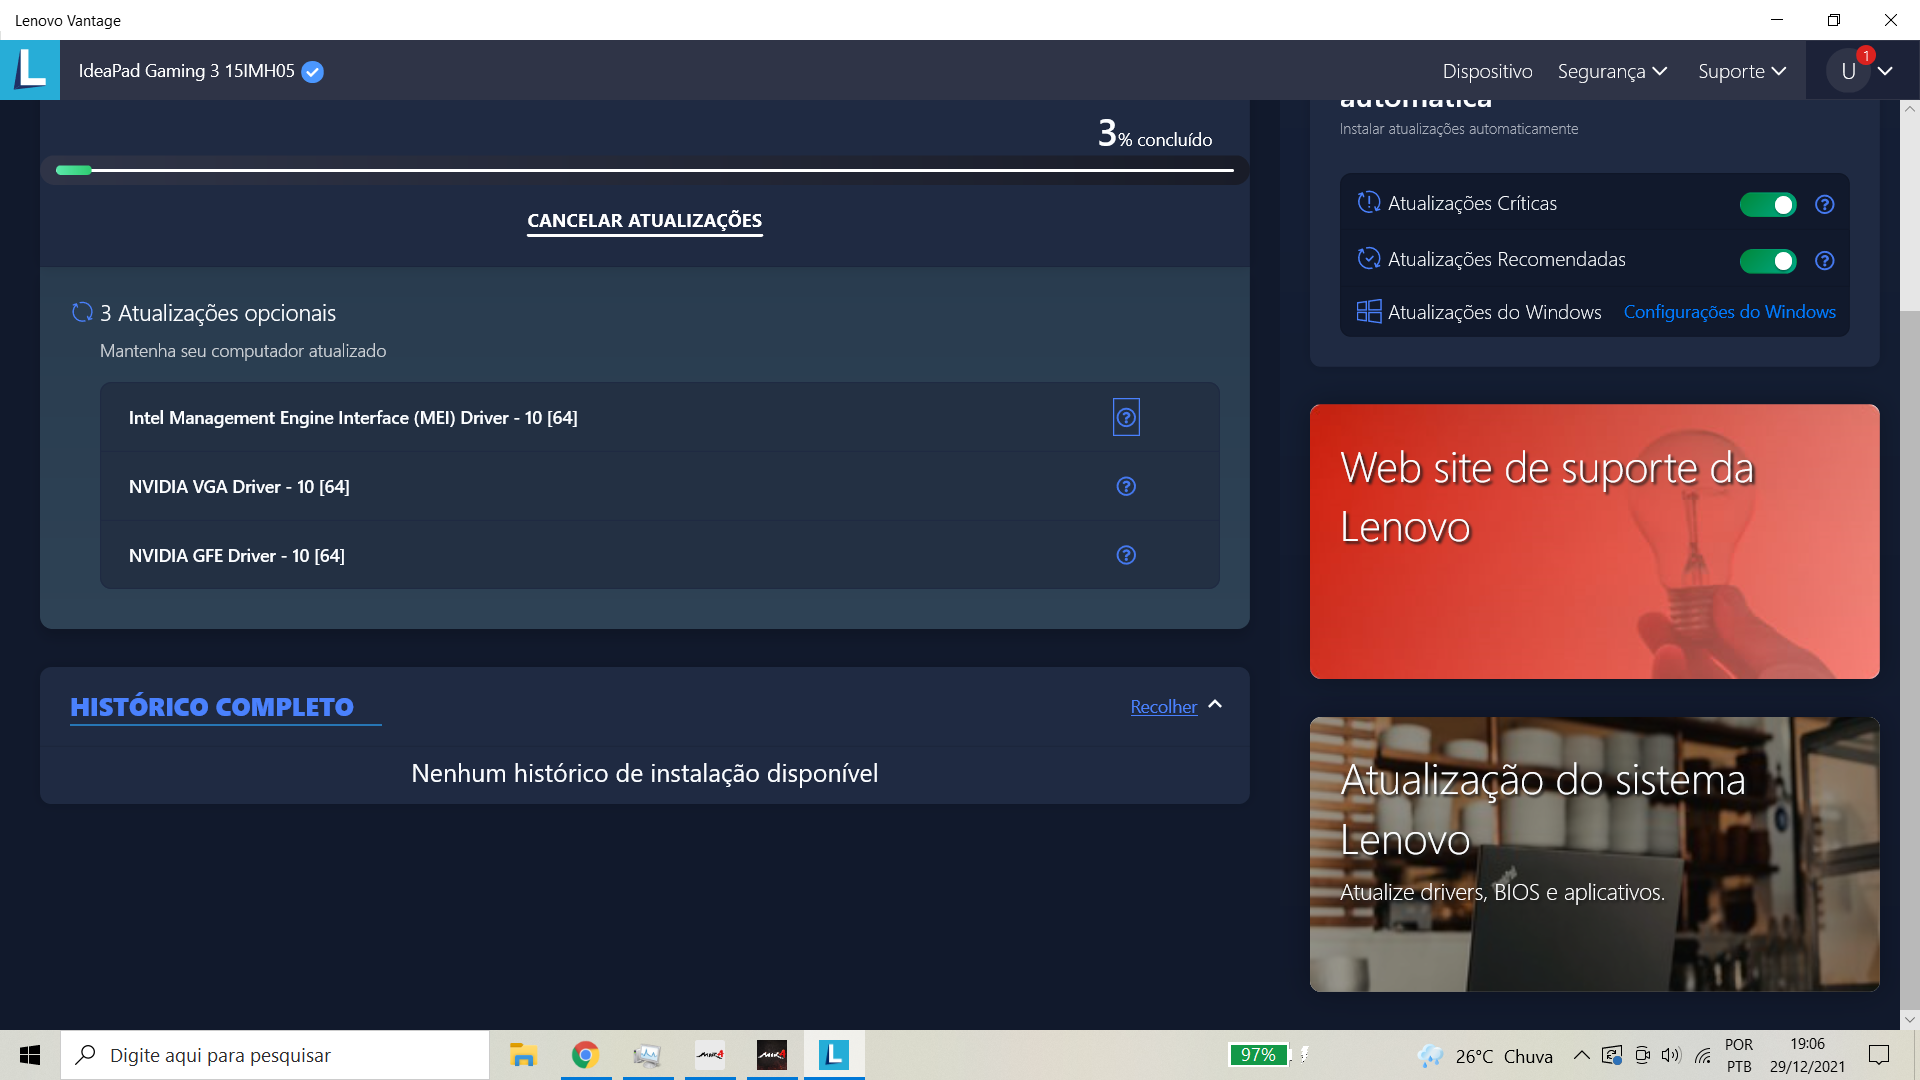Show hidden system tray icons
Image resolution: width=1920 pixels, height=1080 pixels.
click(x=1581, y=1055)
